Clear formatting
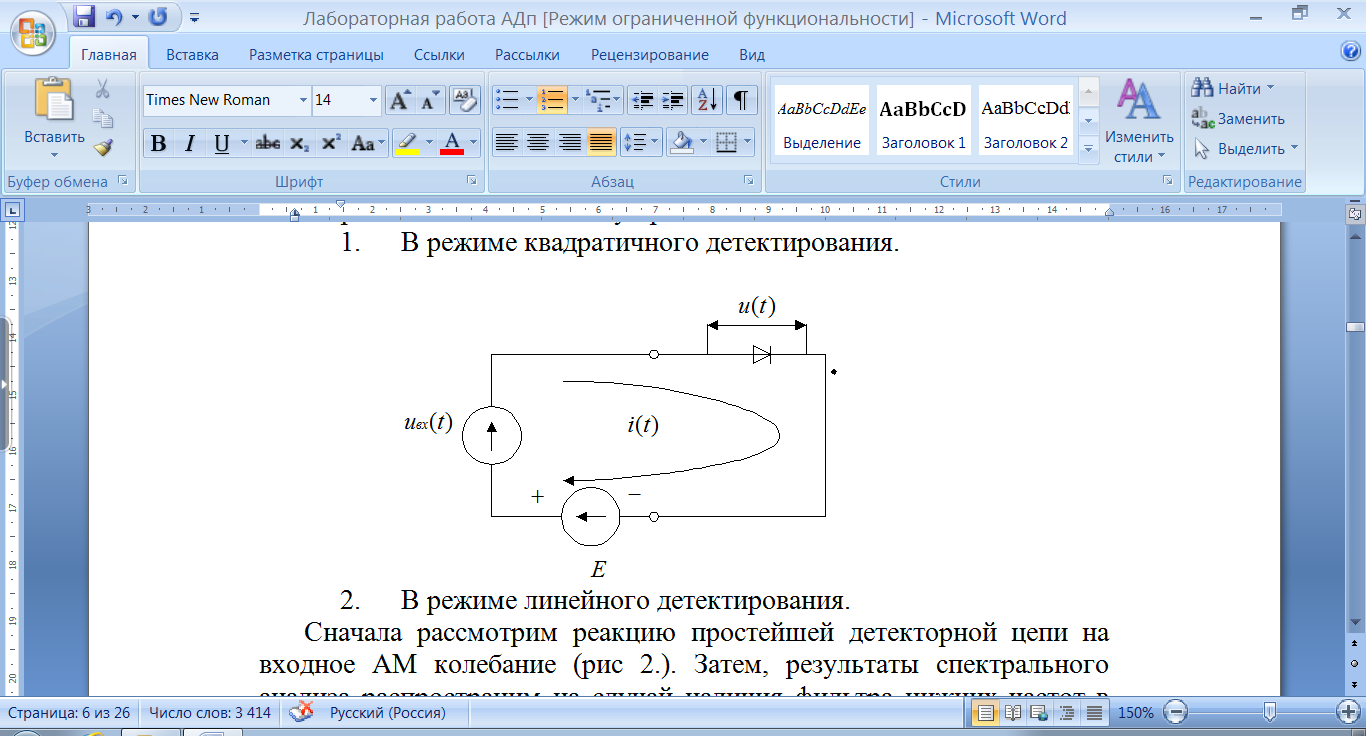 point(465,100)
